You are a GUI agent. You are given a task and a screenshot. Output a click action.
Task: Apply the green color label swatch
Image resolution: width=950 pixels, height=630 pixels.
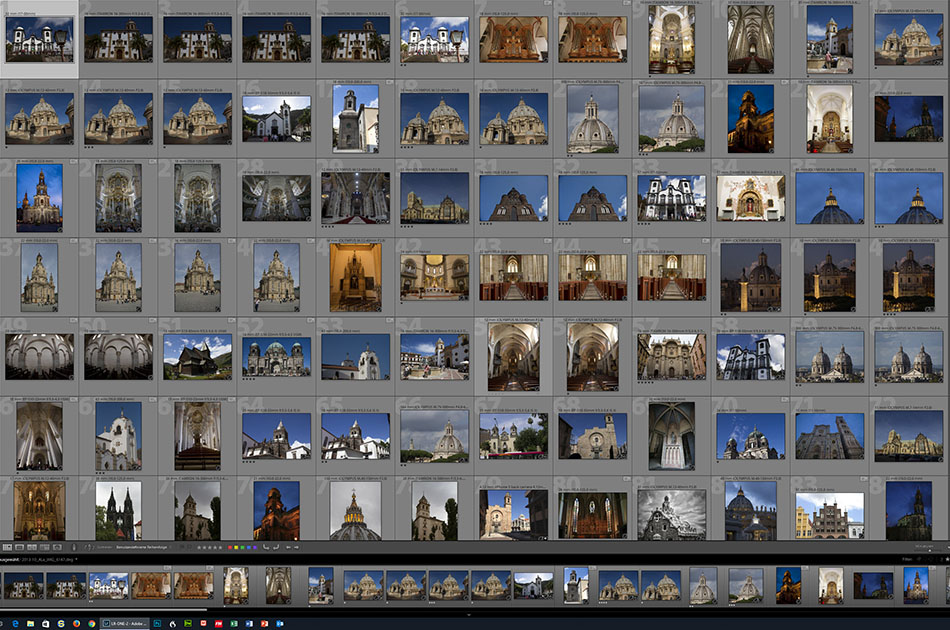point(242,547)
